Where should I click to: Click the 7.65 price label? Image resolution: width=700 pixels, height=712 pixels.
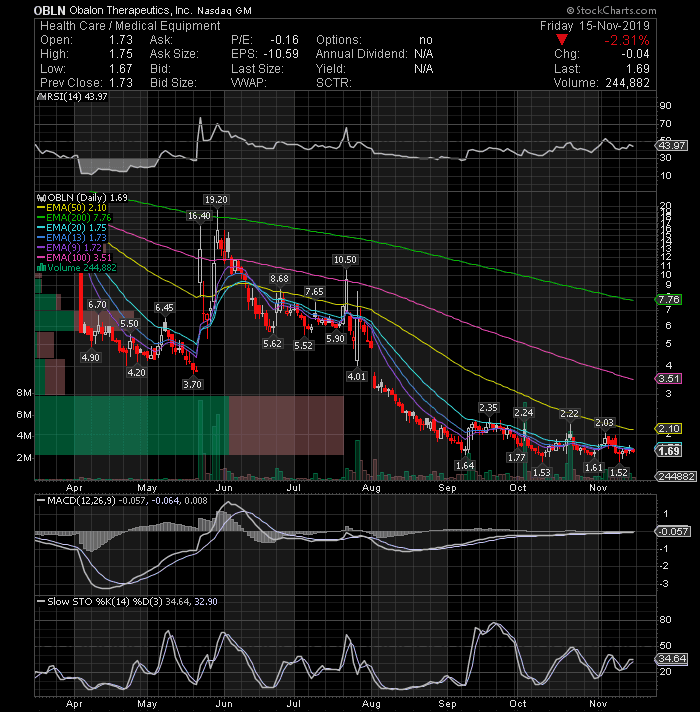(314, 292)
